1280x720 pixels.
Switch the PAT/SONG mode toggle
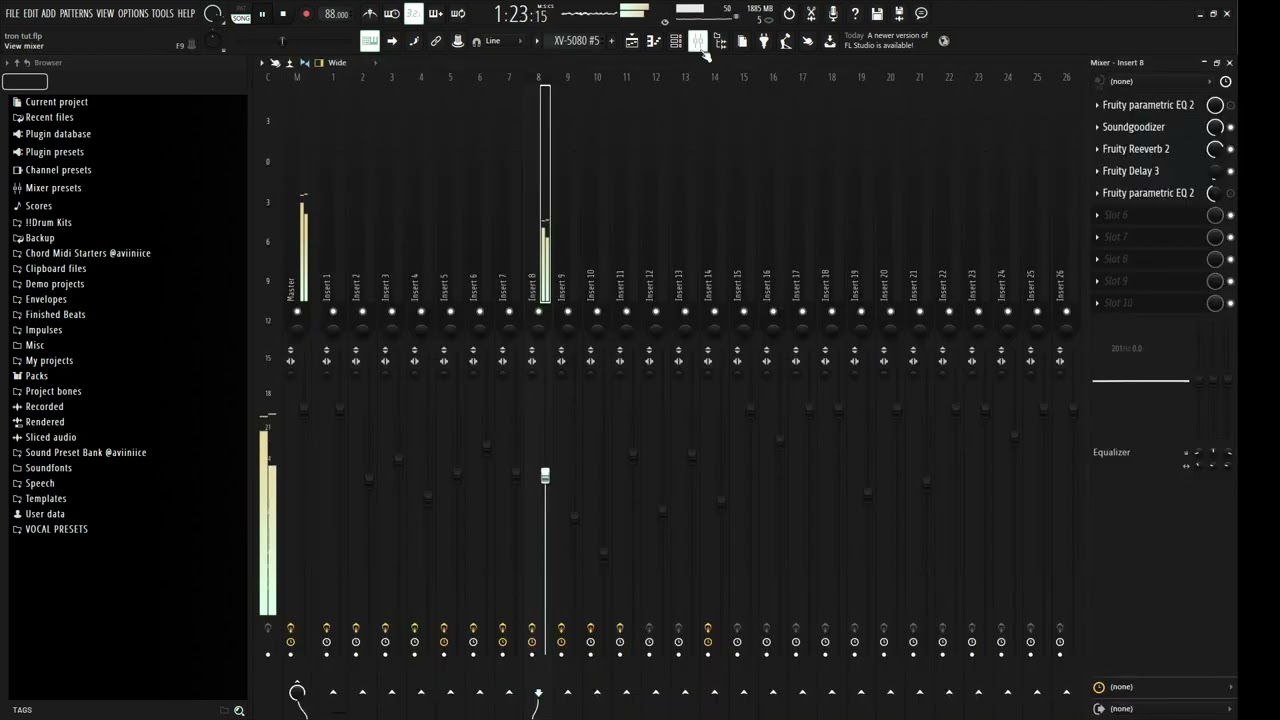click(241, 14)
